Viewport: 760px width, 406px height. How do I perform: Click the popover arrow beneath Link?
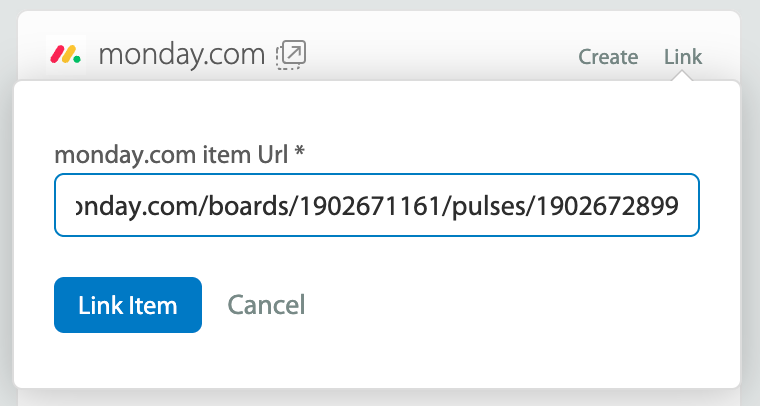pyautogui.click(x=682, y=76)
